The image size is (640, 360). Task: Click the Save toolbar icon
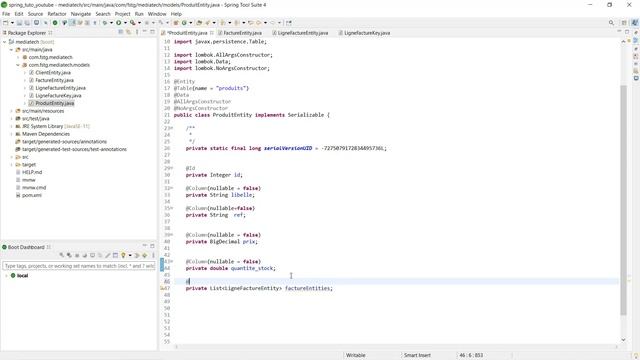[x=19, y=23]
